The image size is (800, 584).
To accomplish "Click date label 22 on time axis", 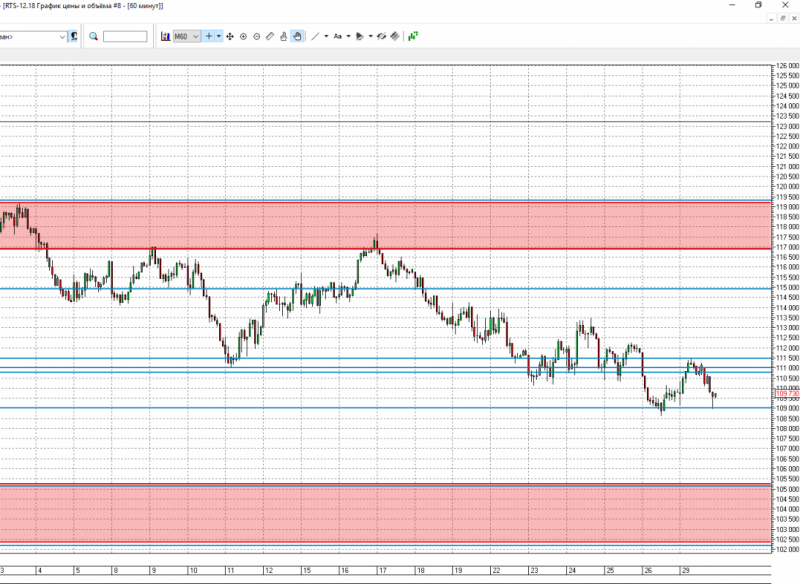I will point(496,570).
